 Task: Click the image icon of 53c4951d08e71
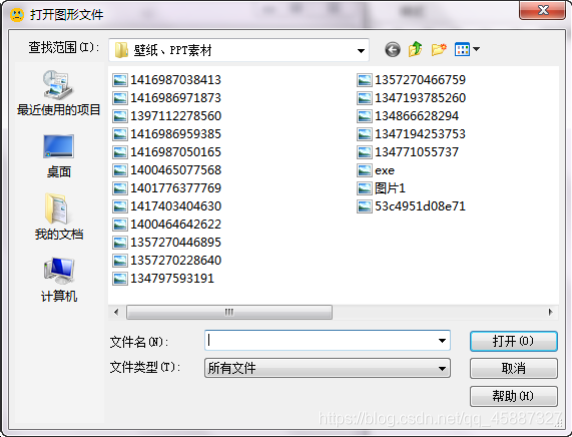pos(364,206)
